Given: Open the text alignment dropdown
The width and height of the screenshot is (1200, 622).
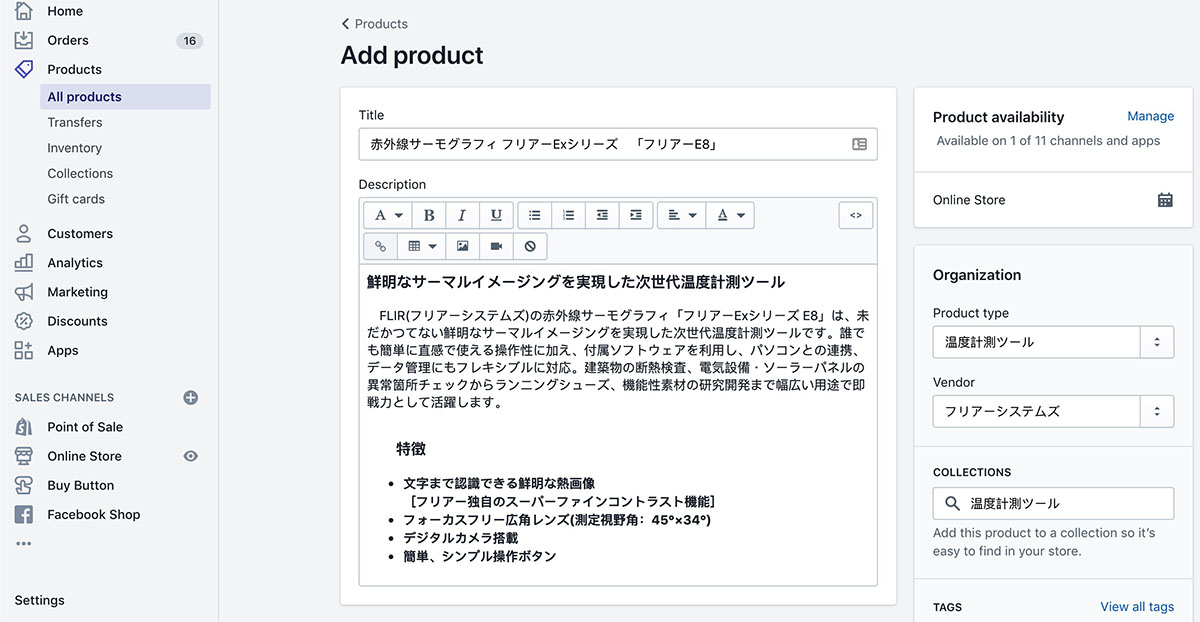Looking at the screenshot, I should (682, 215).
